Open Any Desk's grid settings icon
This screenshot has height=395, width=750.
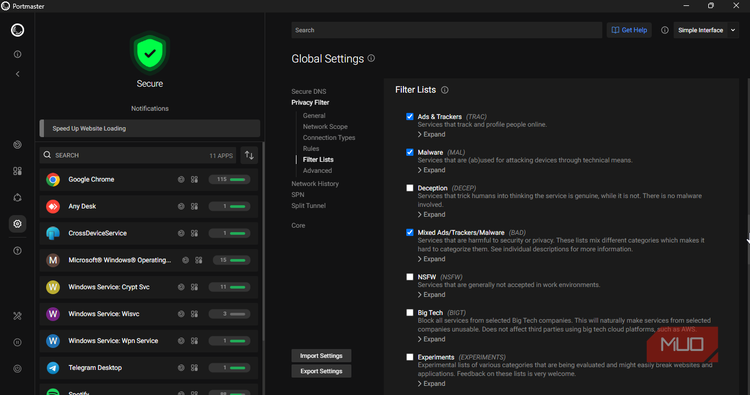(x=194, y=207)
